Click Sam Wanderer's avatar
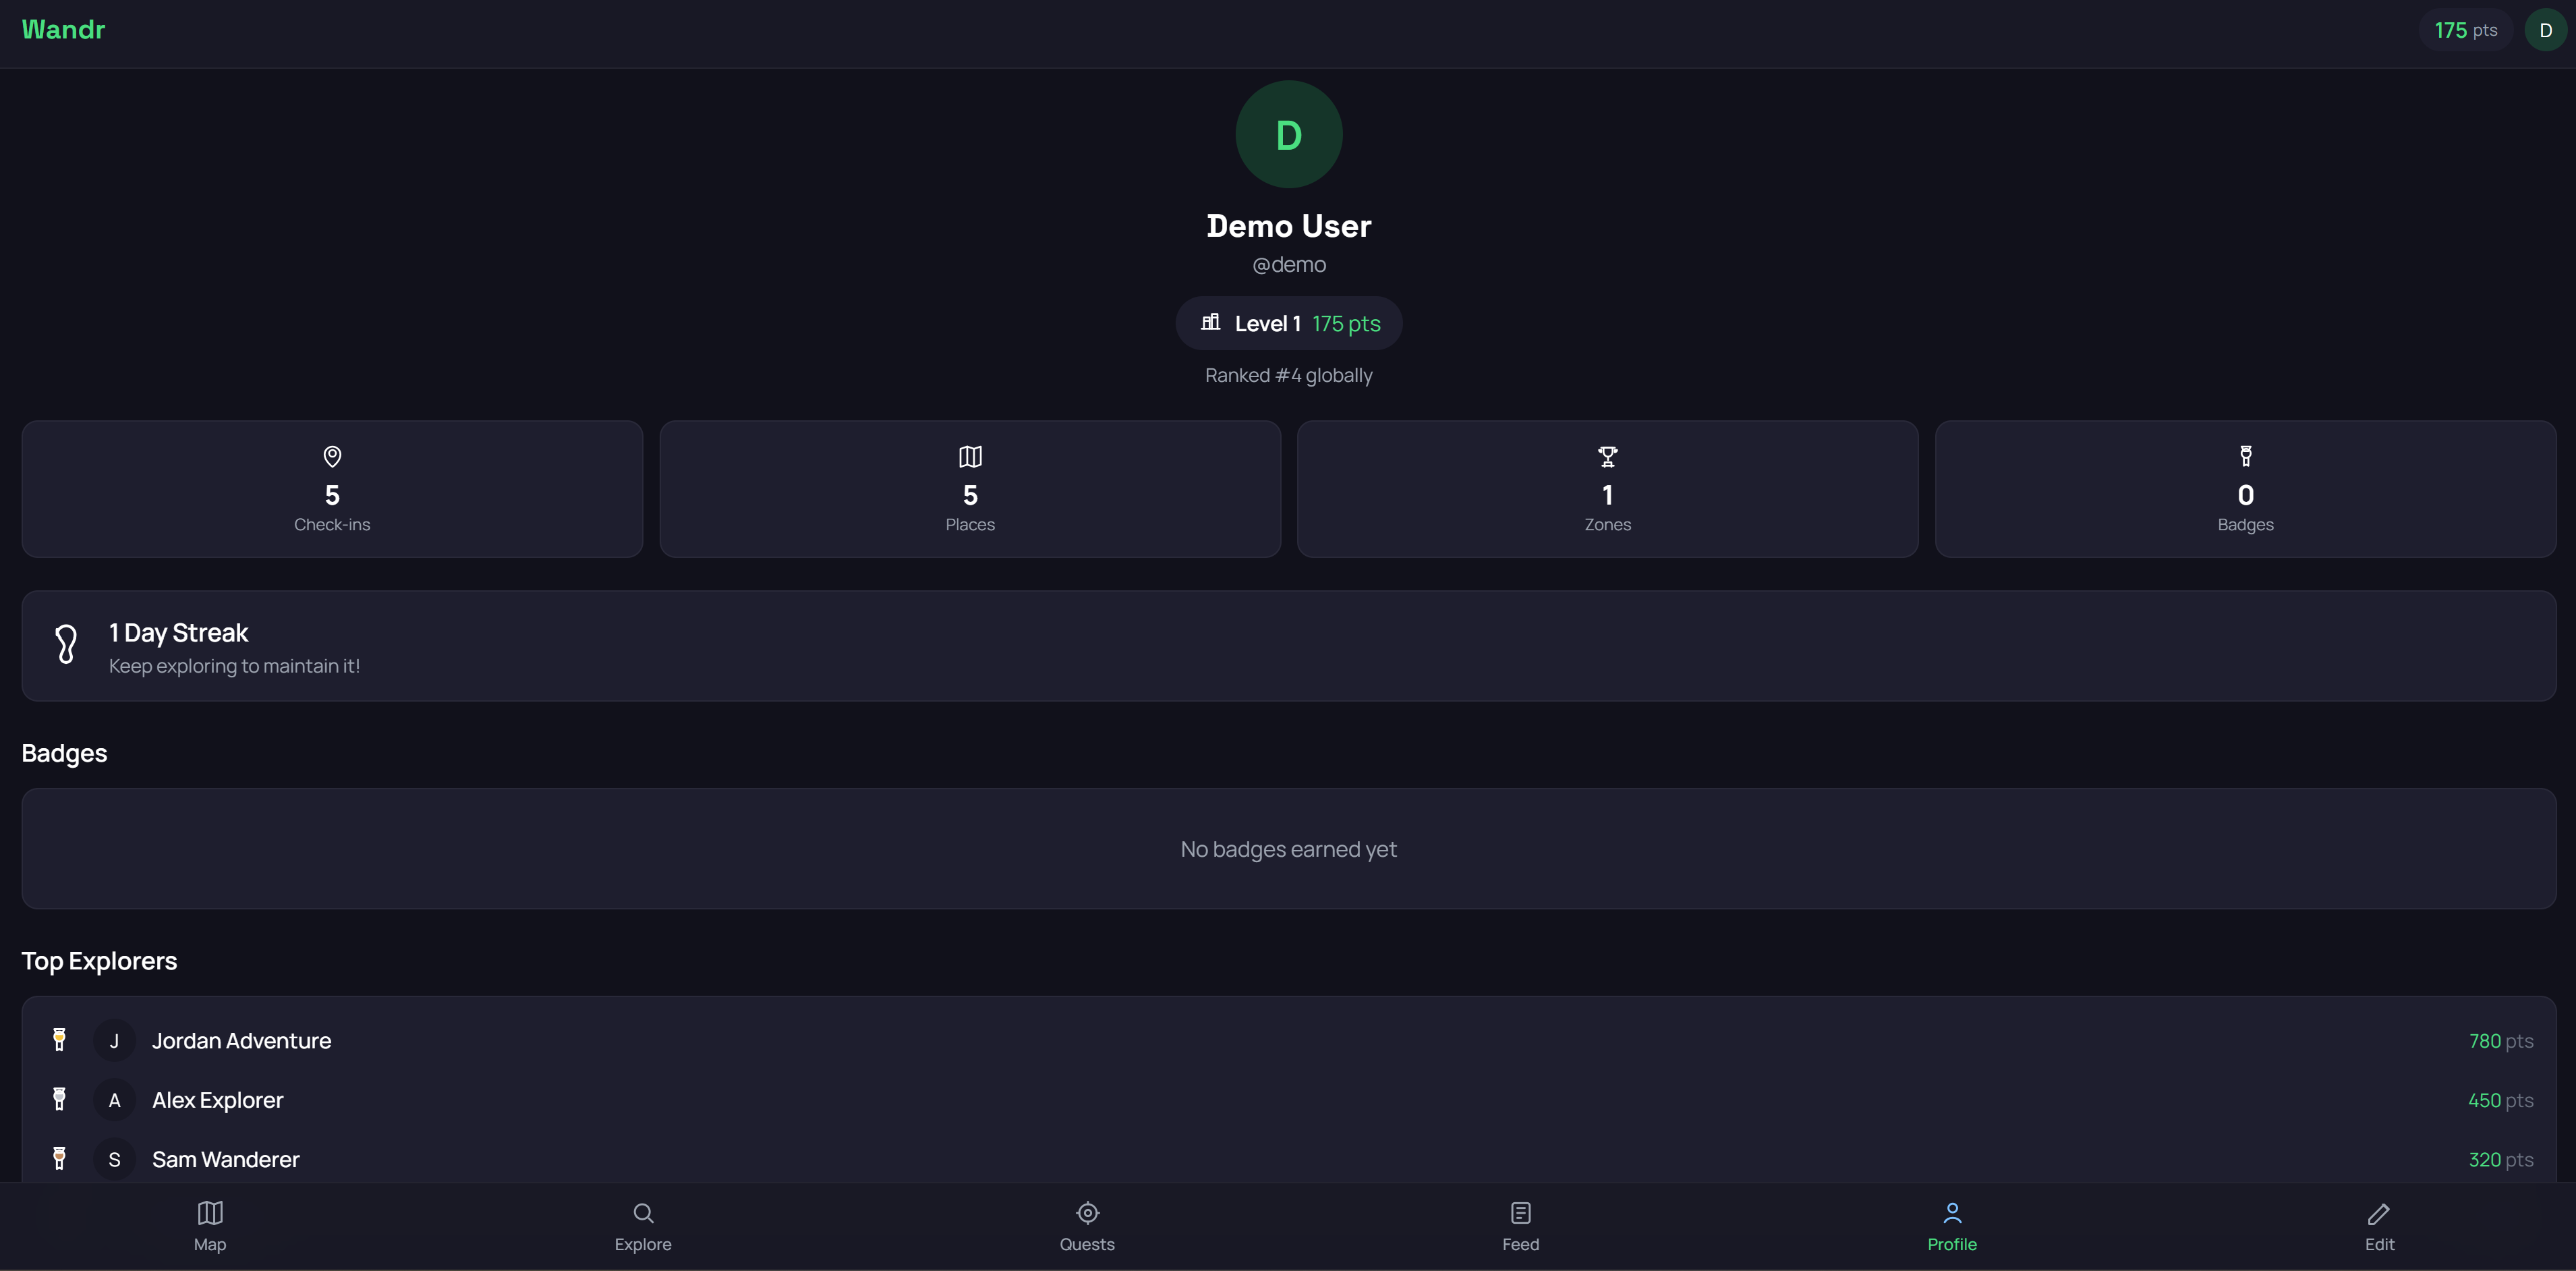Image resolution: width=2576 pixels, height=1271 pixels. pos(114,1159)
